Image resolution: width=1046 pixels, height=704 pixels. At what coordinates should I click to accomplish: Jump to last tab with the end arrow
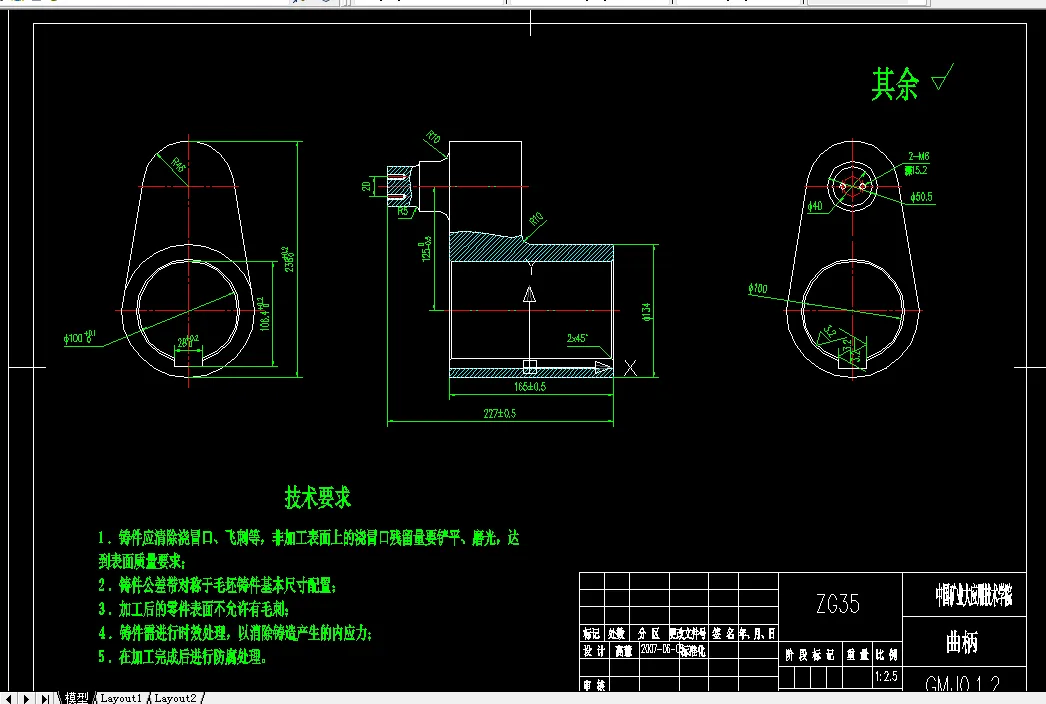(45, 698)
